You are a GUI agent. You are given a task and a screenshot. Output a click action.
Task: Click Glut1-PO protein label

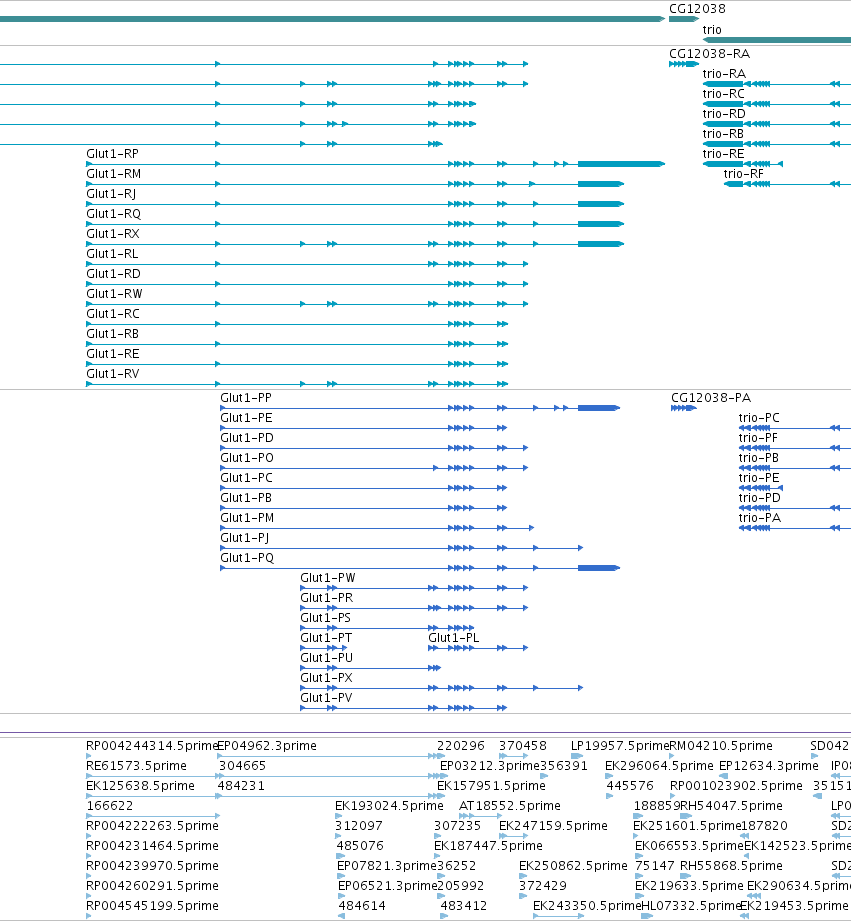(247, 458)
